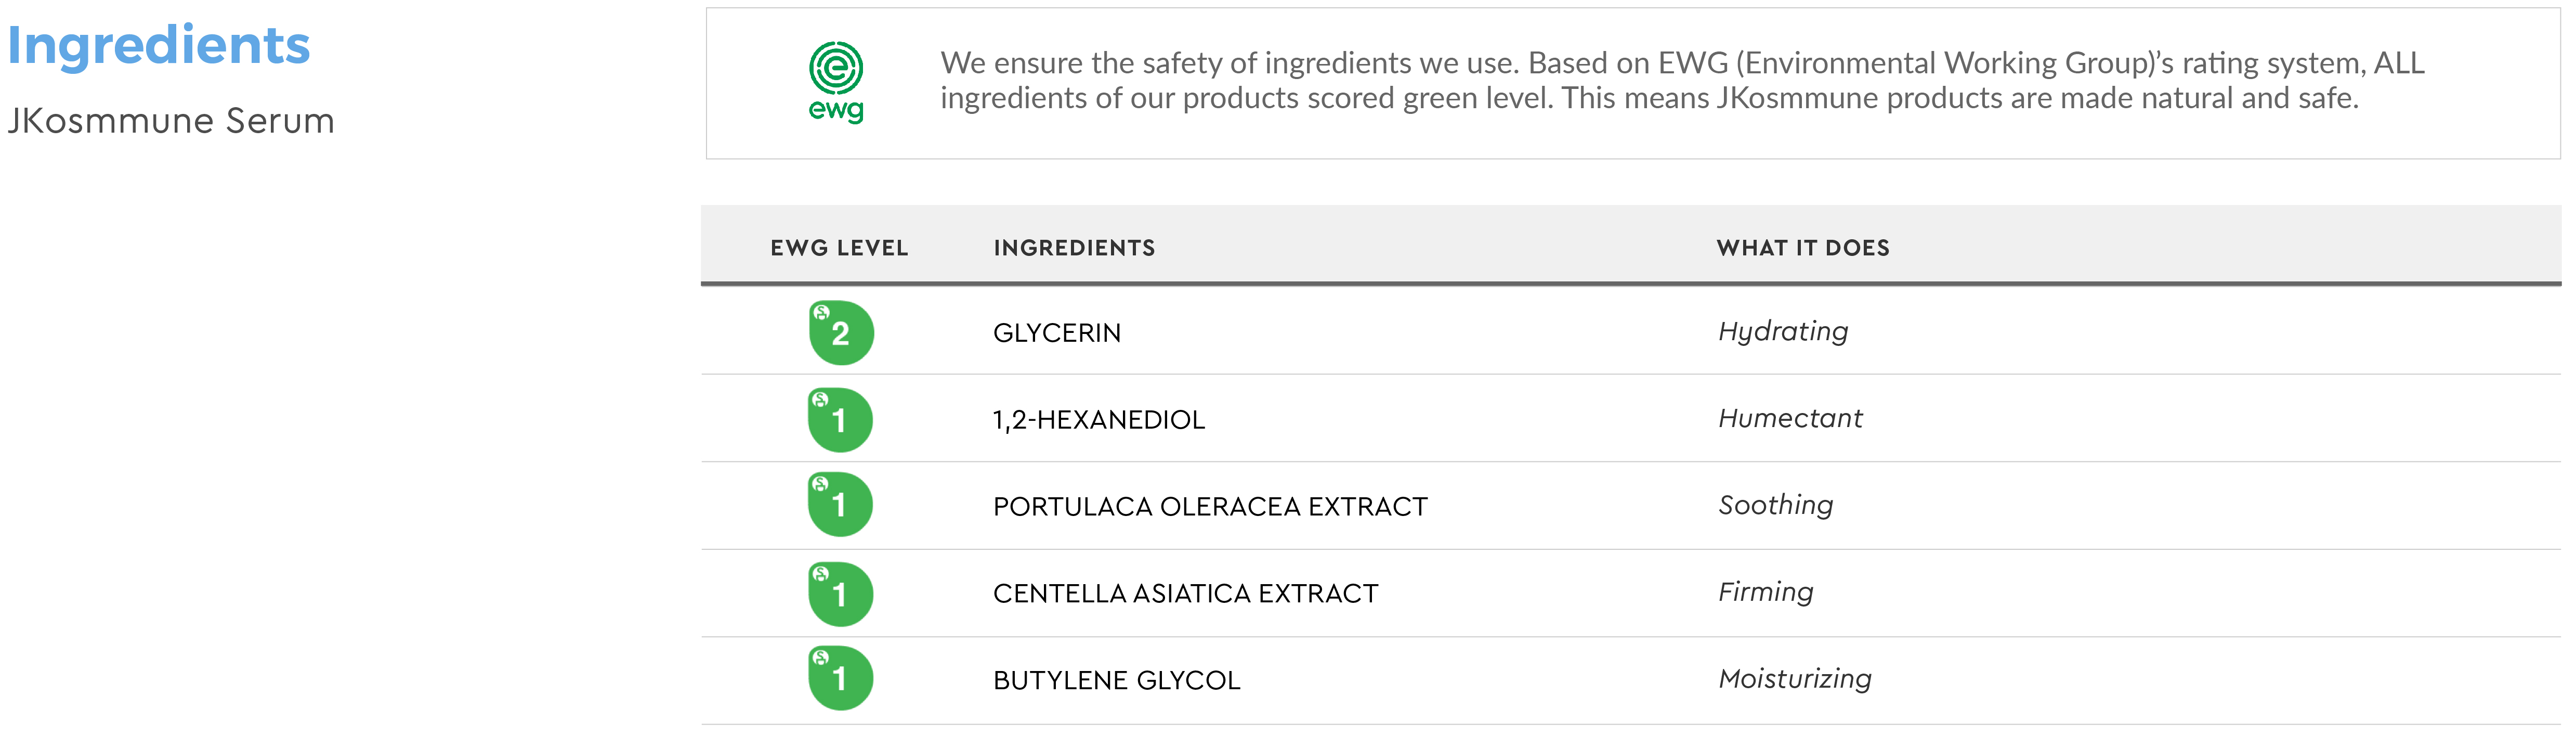Click the EWG safety statement paragraph
Screen dimensions: 2576x735
click(x=1681, y=81)
